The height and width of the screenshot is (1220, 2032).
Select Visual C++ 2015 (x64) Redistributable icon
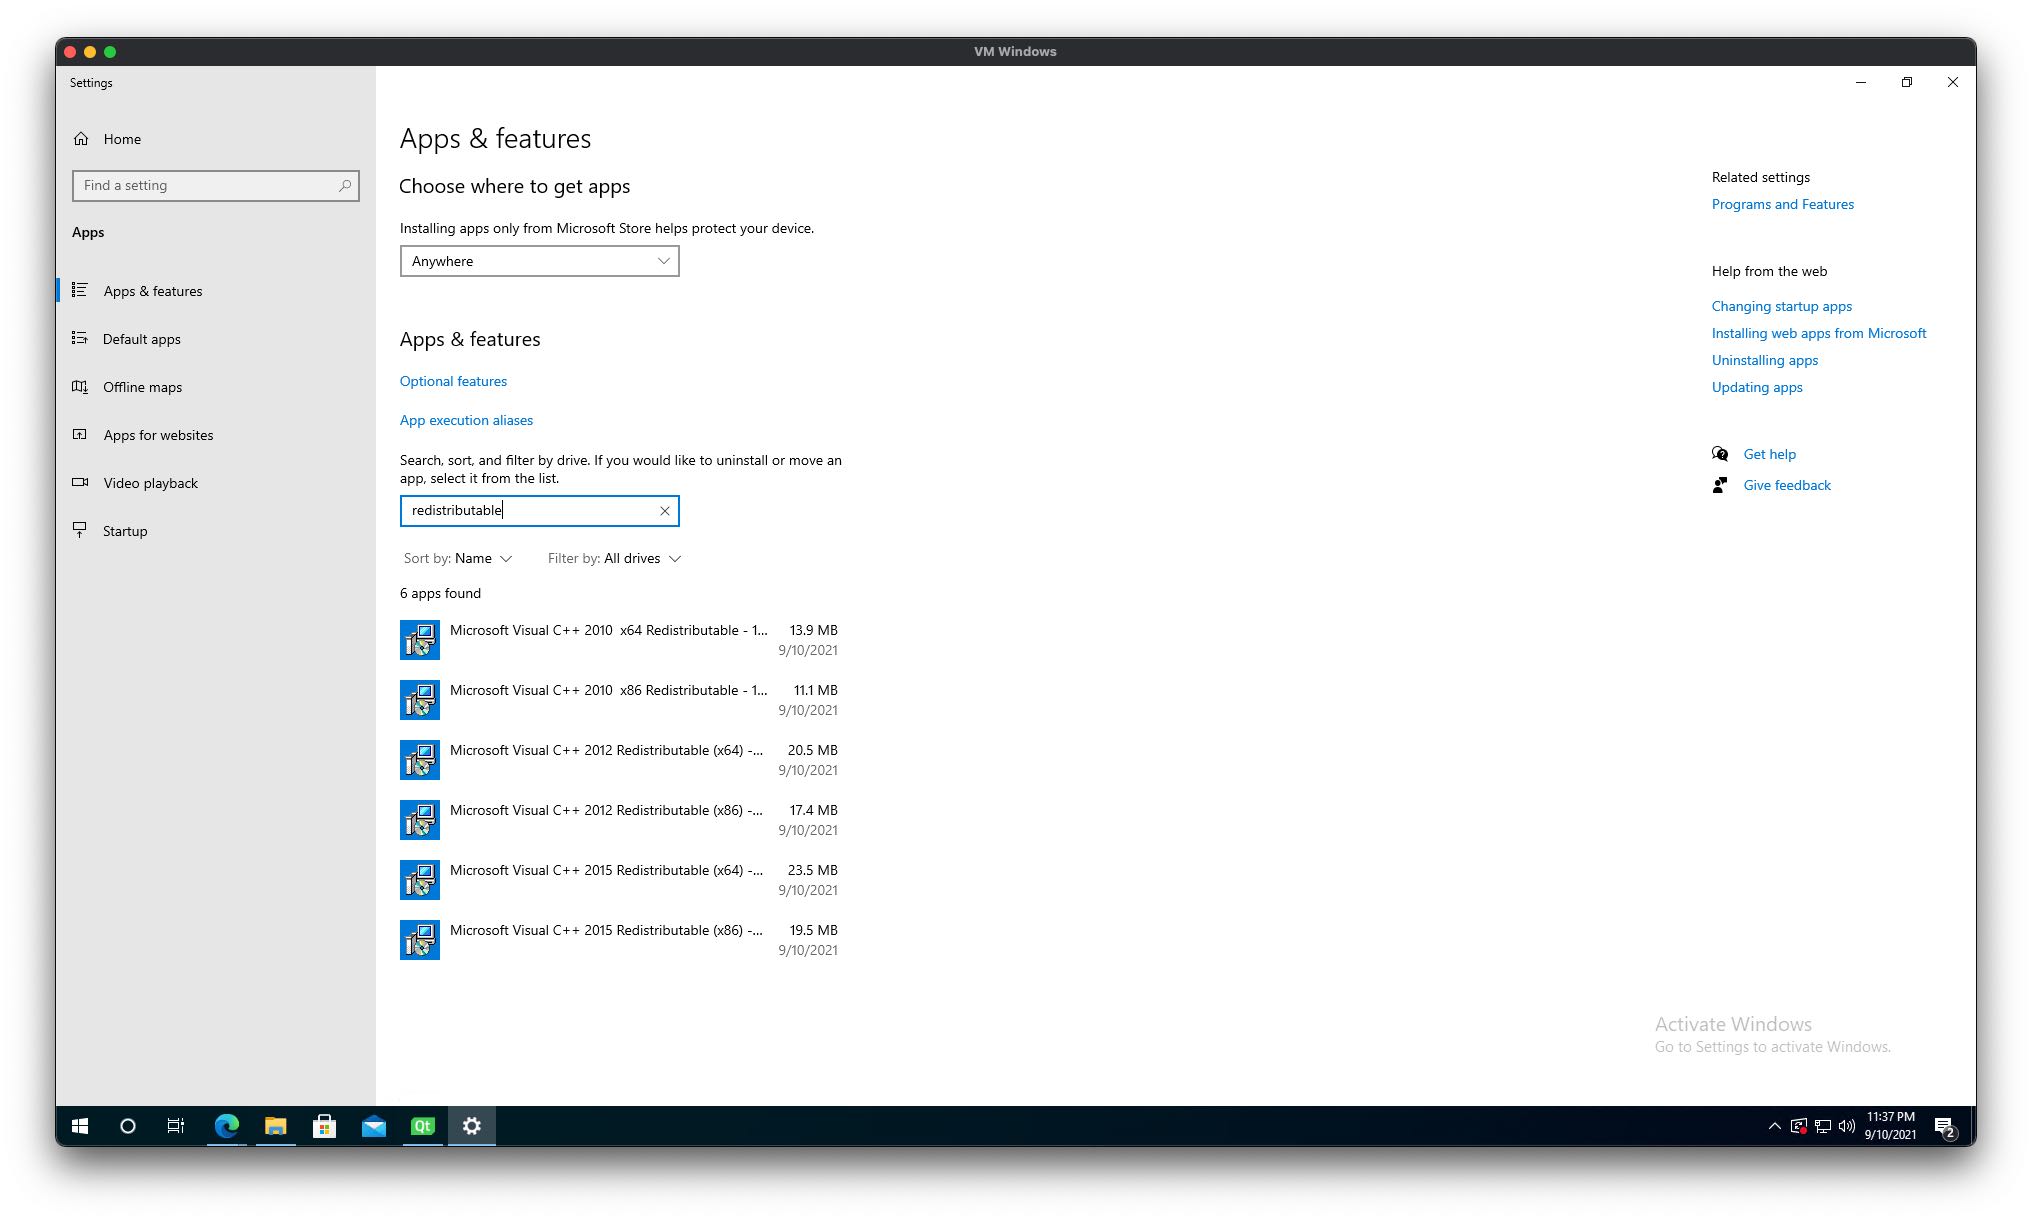coord(420,880)
